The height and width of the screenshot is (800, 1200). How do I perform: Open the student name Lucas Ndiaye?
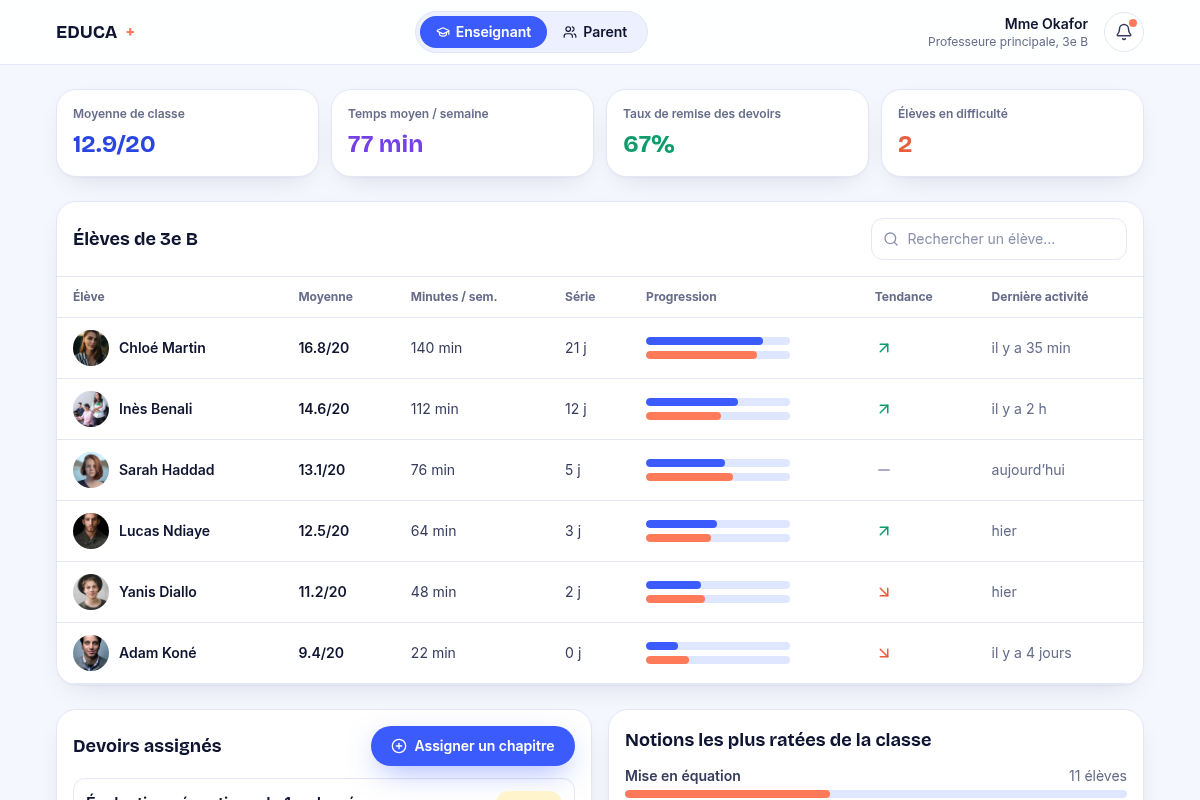(x=164, y=531)
